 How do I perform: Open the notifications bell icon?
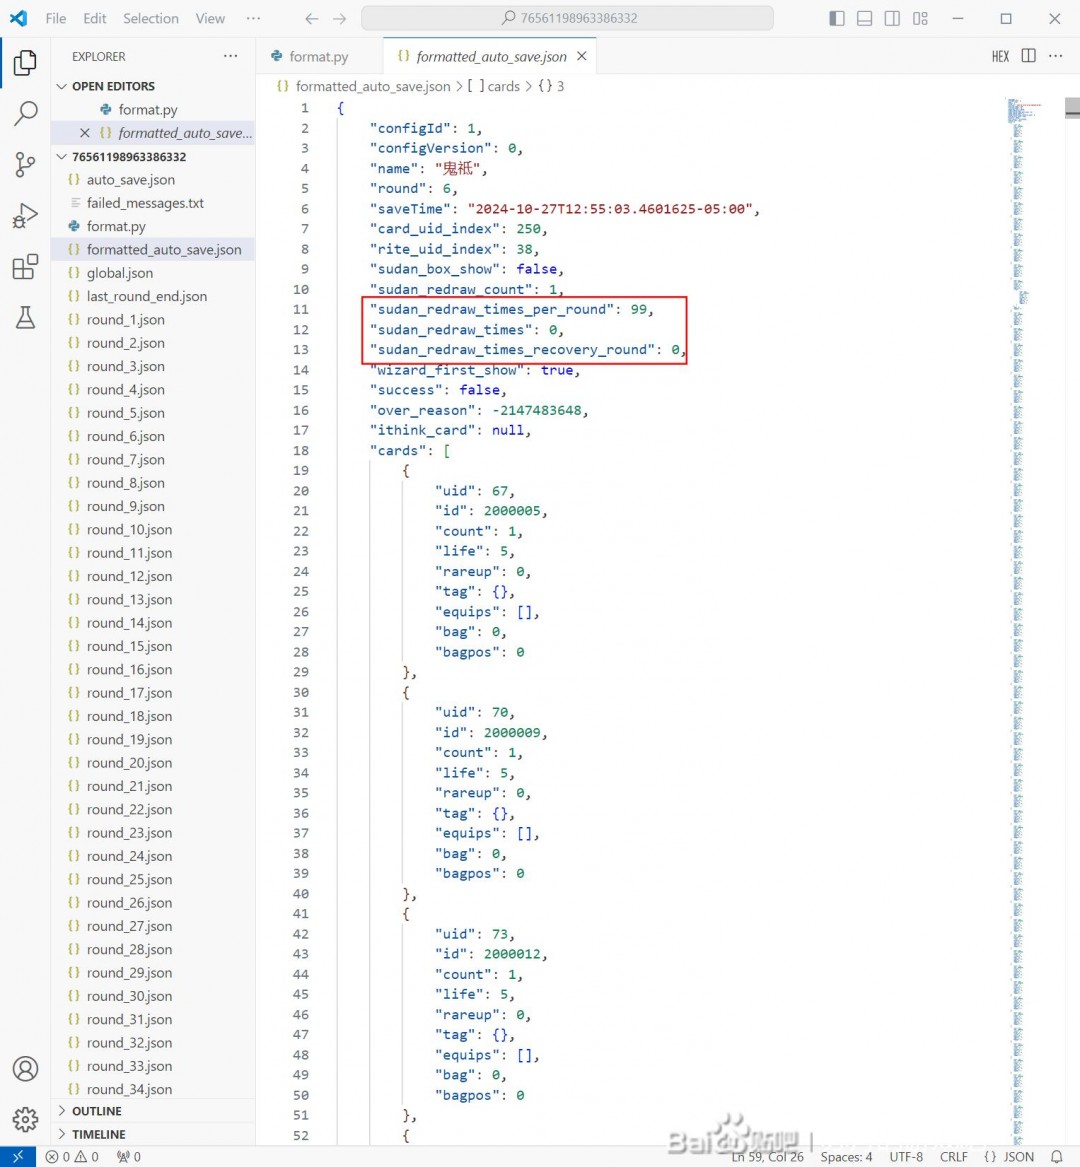tap(1056, 1157)
